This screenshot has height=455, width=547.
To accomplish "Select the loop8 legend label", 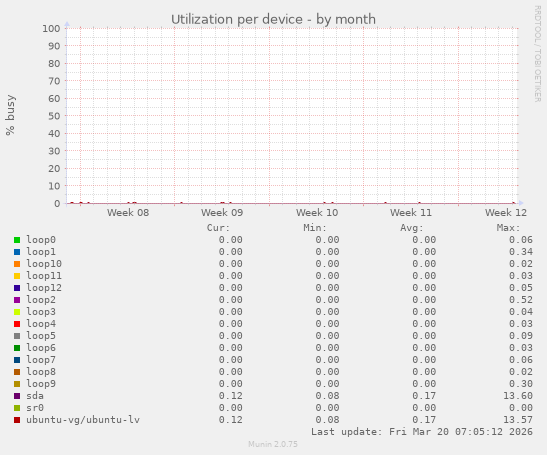I will pyautogui.click(x=41, y=372).
